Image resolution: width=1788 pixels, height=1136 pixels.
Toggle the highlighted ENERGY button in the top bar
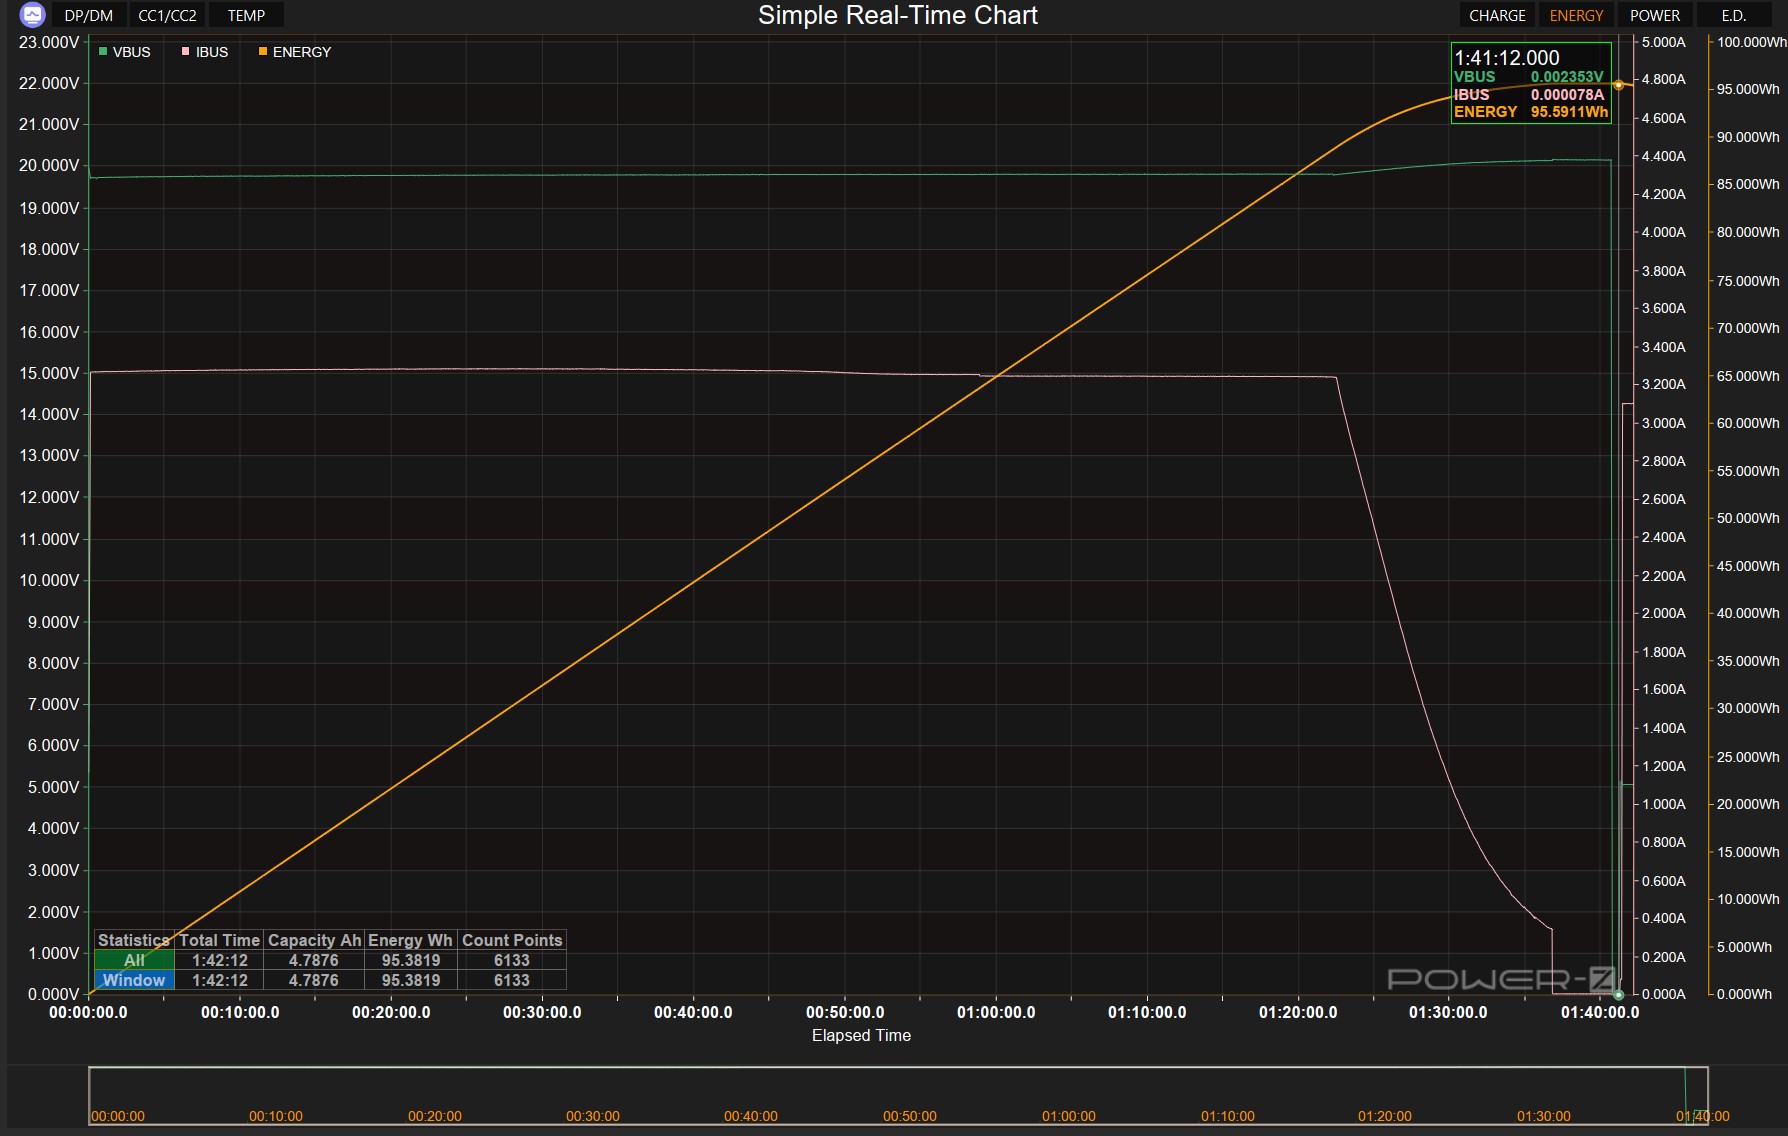point(1576,15)
